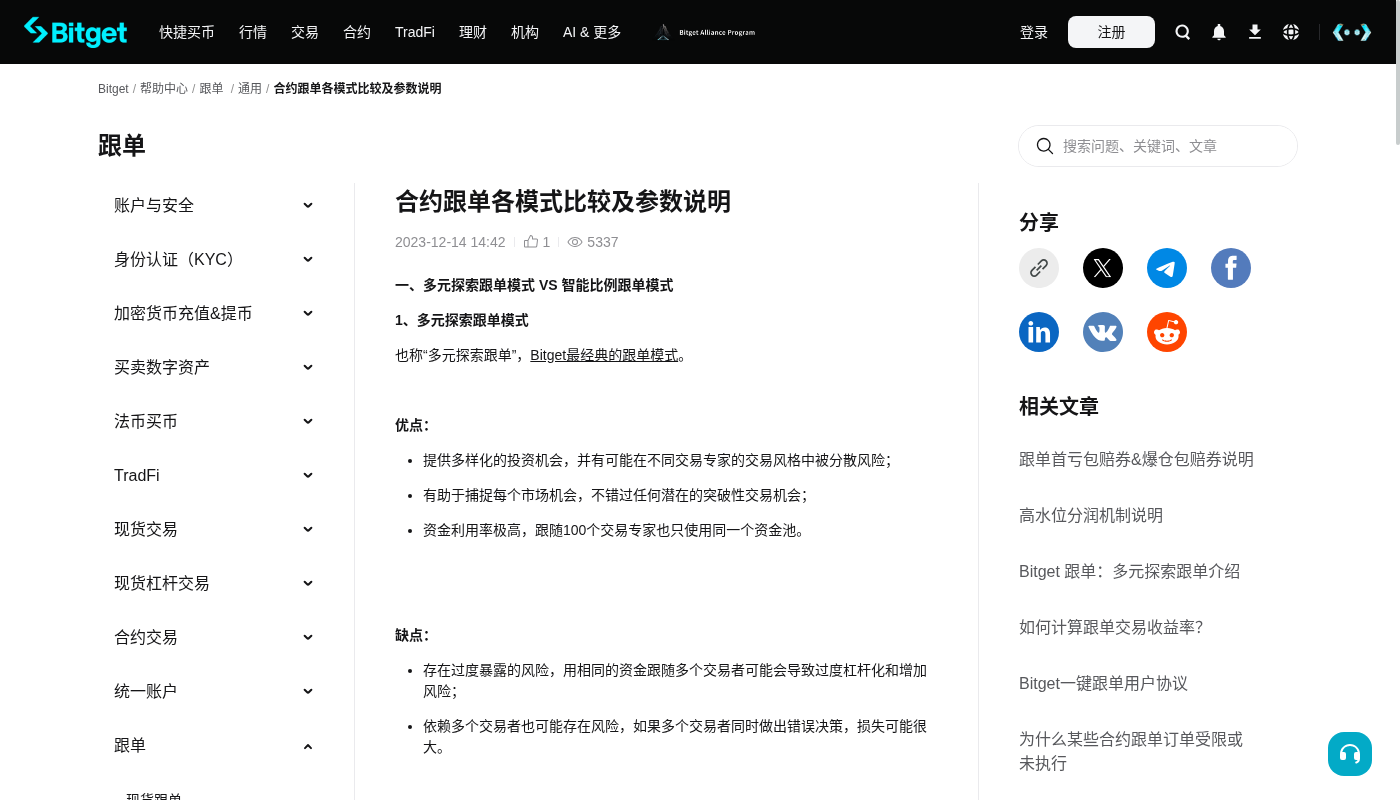
Task: Open the 机构 menu
Action: [525, 32]
